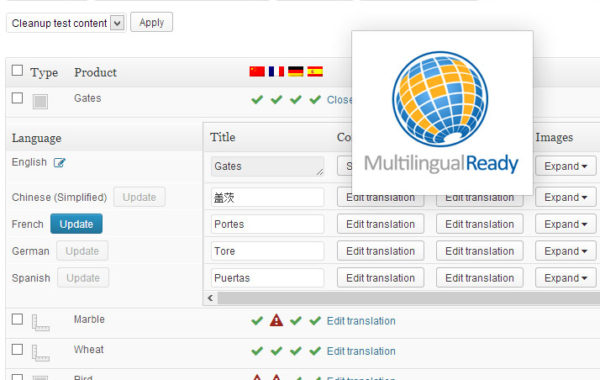Click the Spanish flag column icon
600x380 pixels.
click(315, 72)
